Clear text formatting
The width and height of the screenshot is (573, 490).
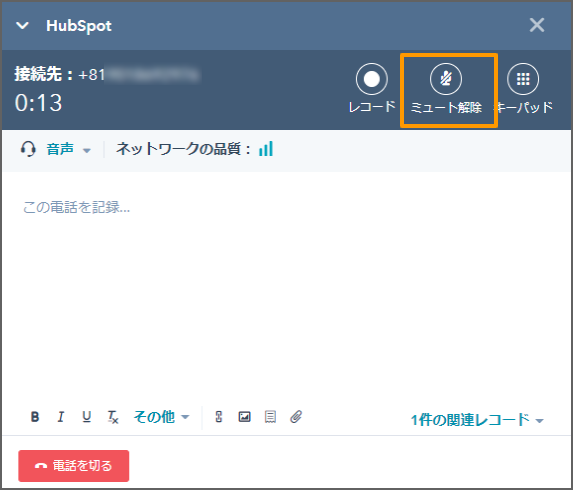pyautogui.click(x=113, y=417)
